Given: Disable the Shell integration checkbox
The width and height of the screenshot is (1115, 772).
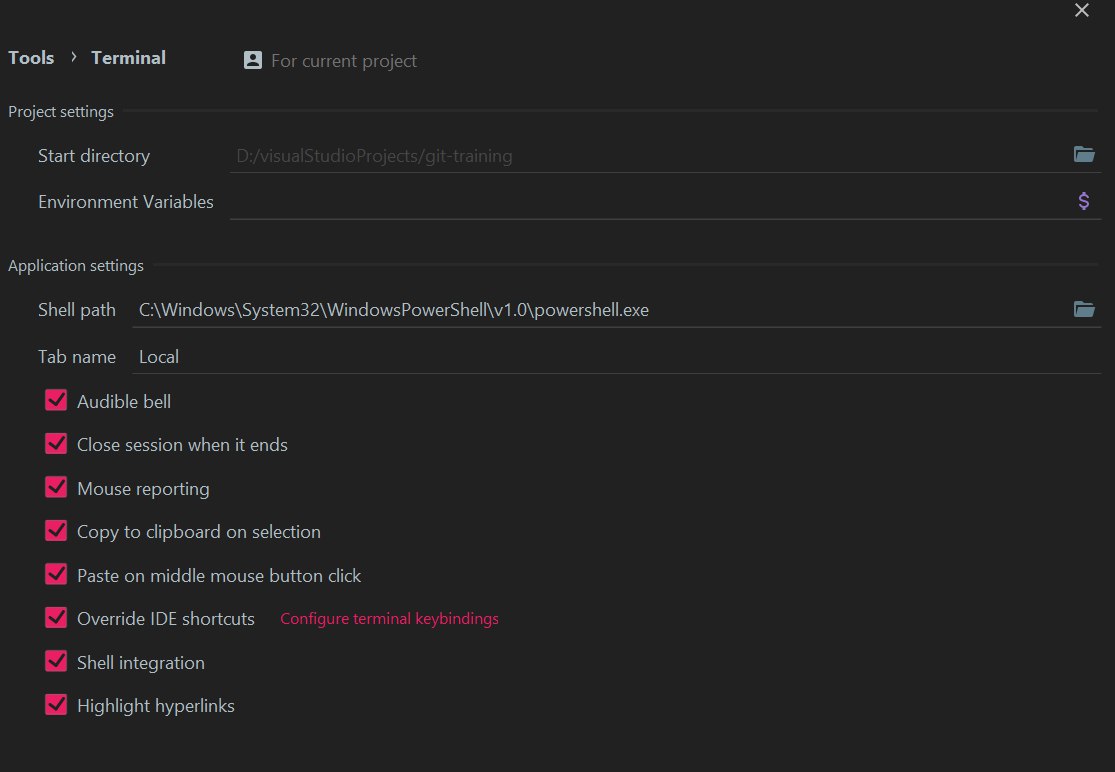Looking at the screenshot, I should (x=56, y=662).
